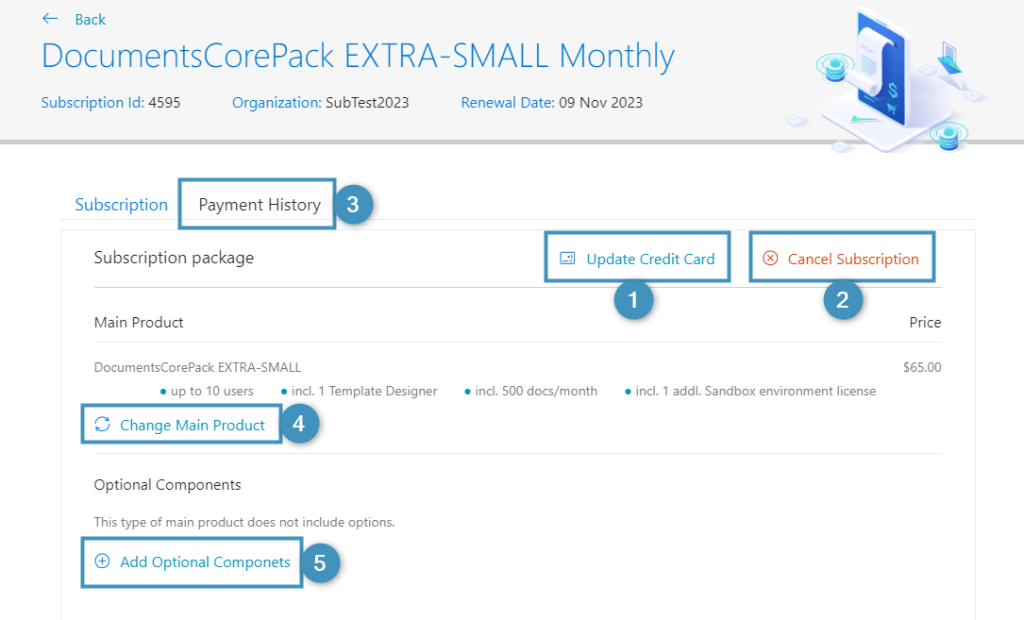Image resolution: width=1024 pixels, height=620 pixels.
Task: Click the Sandbox environment license feature text
Action: click(756, 391)
